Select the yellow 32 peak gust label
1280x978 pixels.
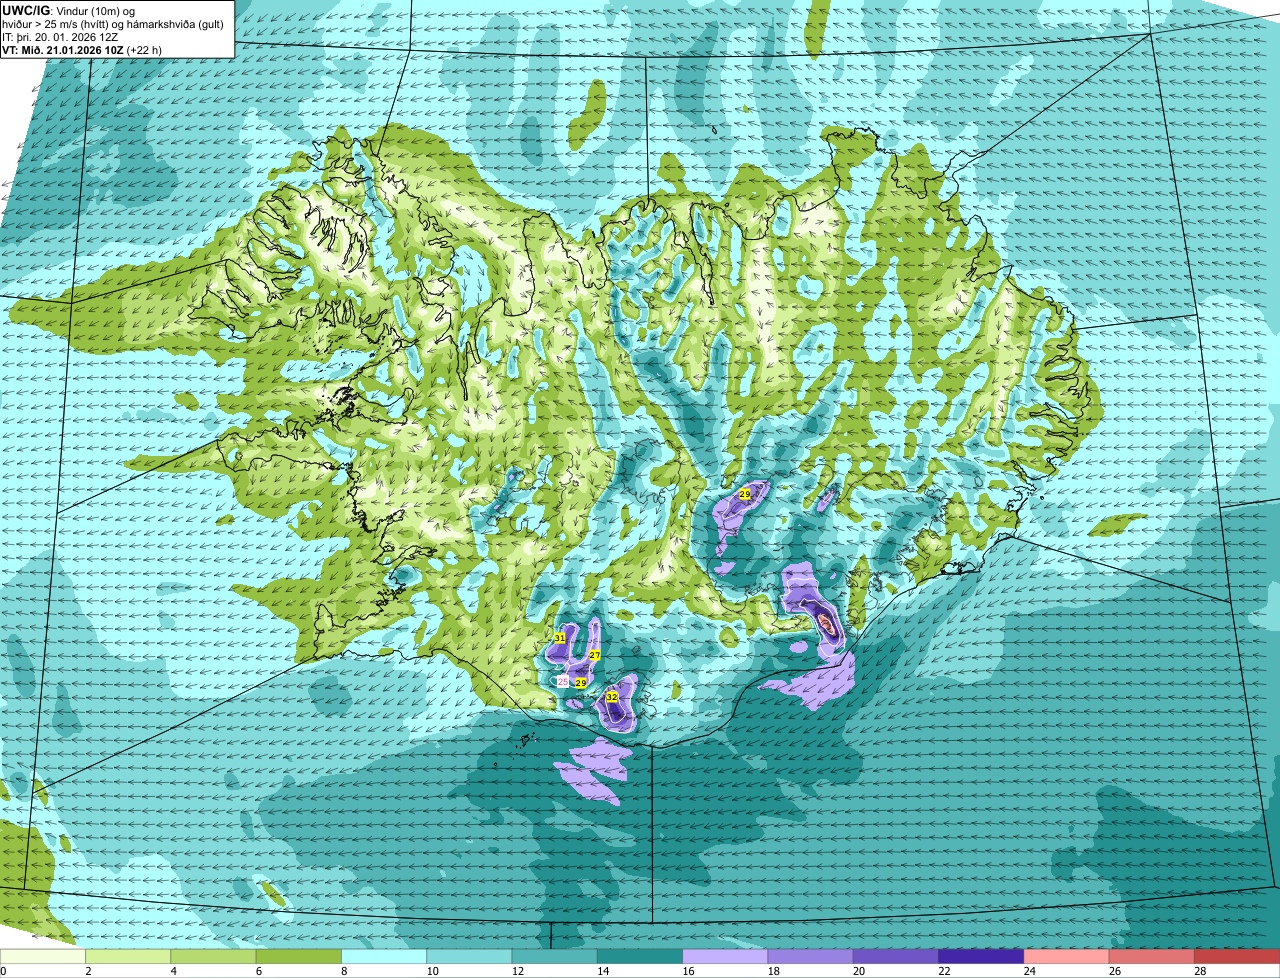coord(612,697)
